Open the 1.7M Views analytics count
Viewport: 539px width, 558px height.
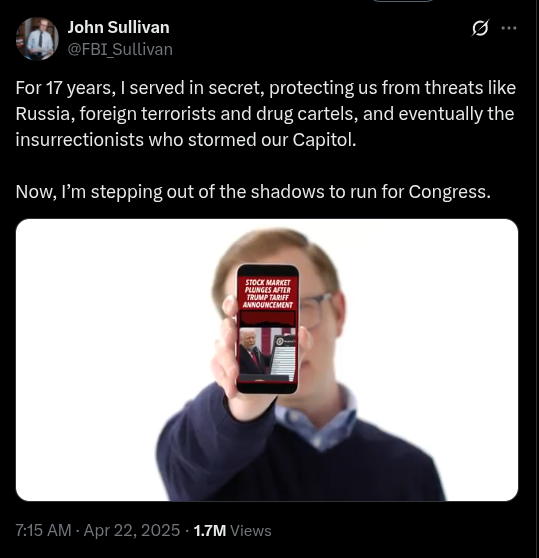point(232,531)
